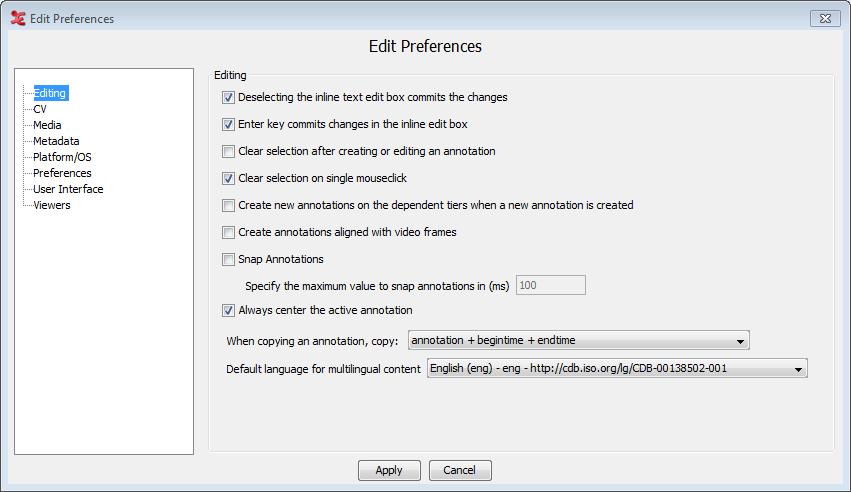
Task: Click the snap maximum value (ms) field
Action: click(550, 286)
